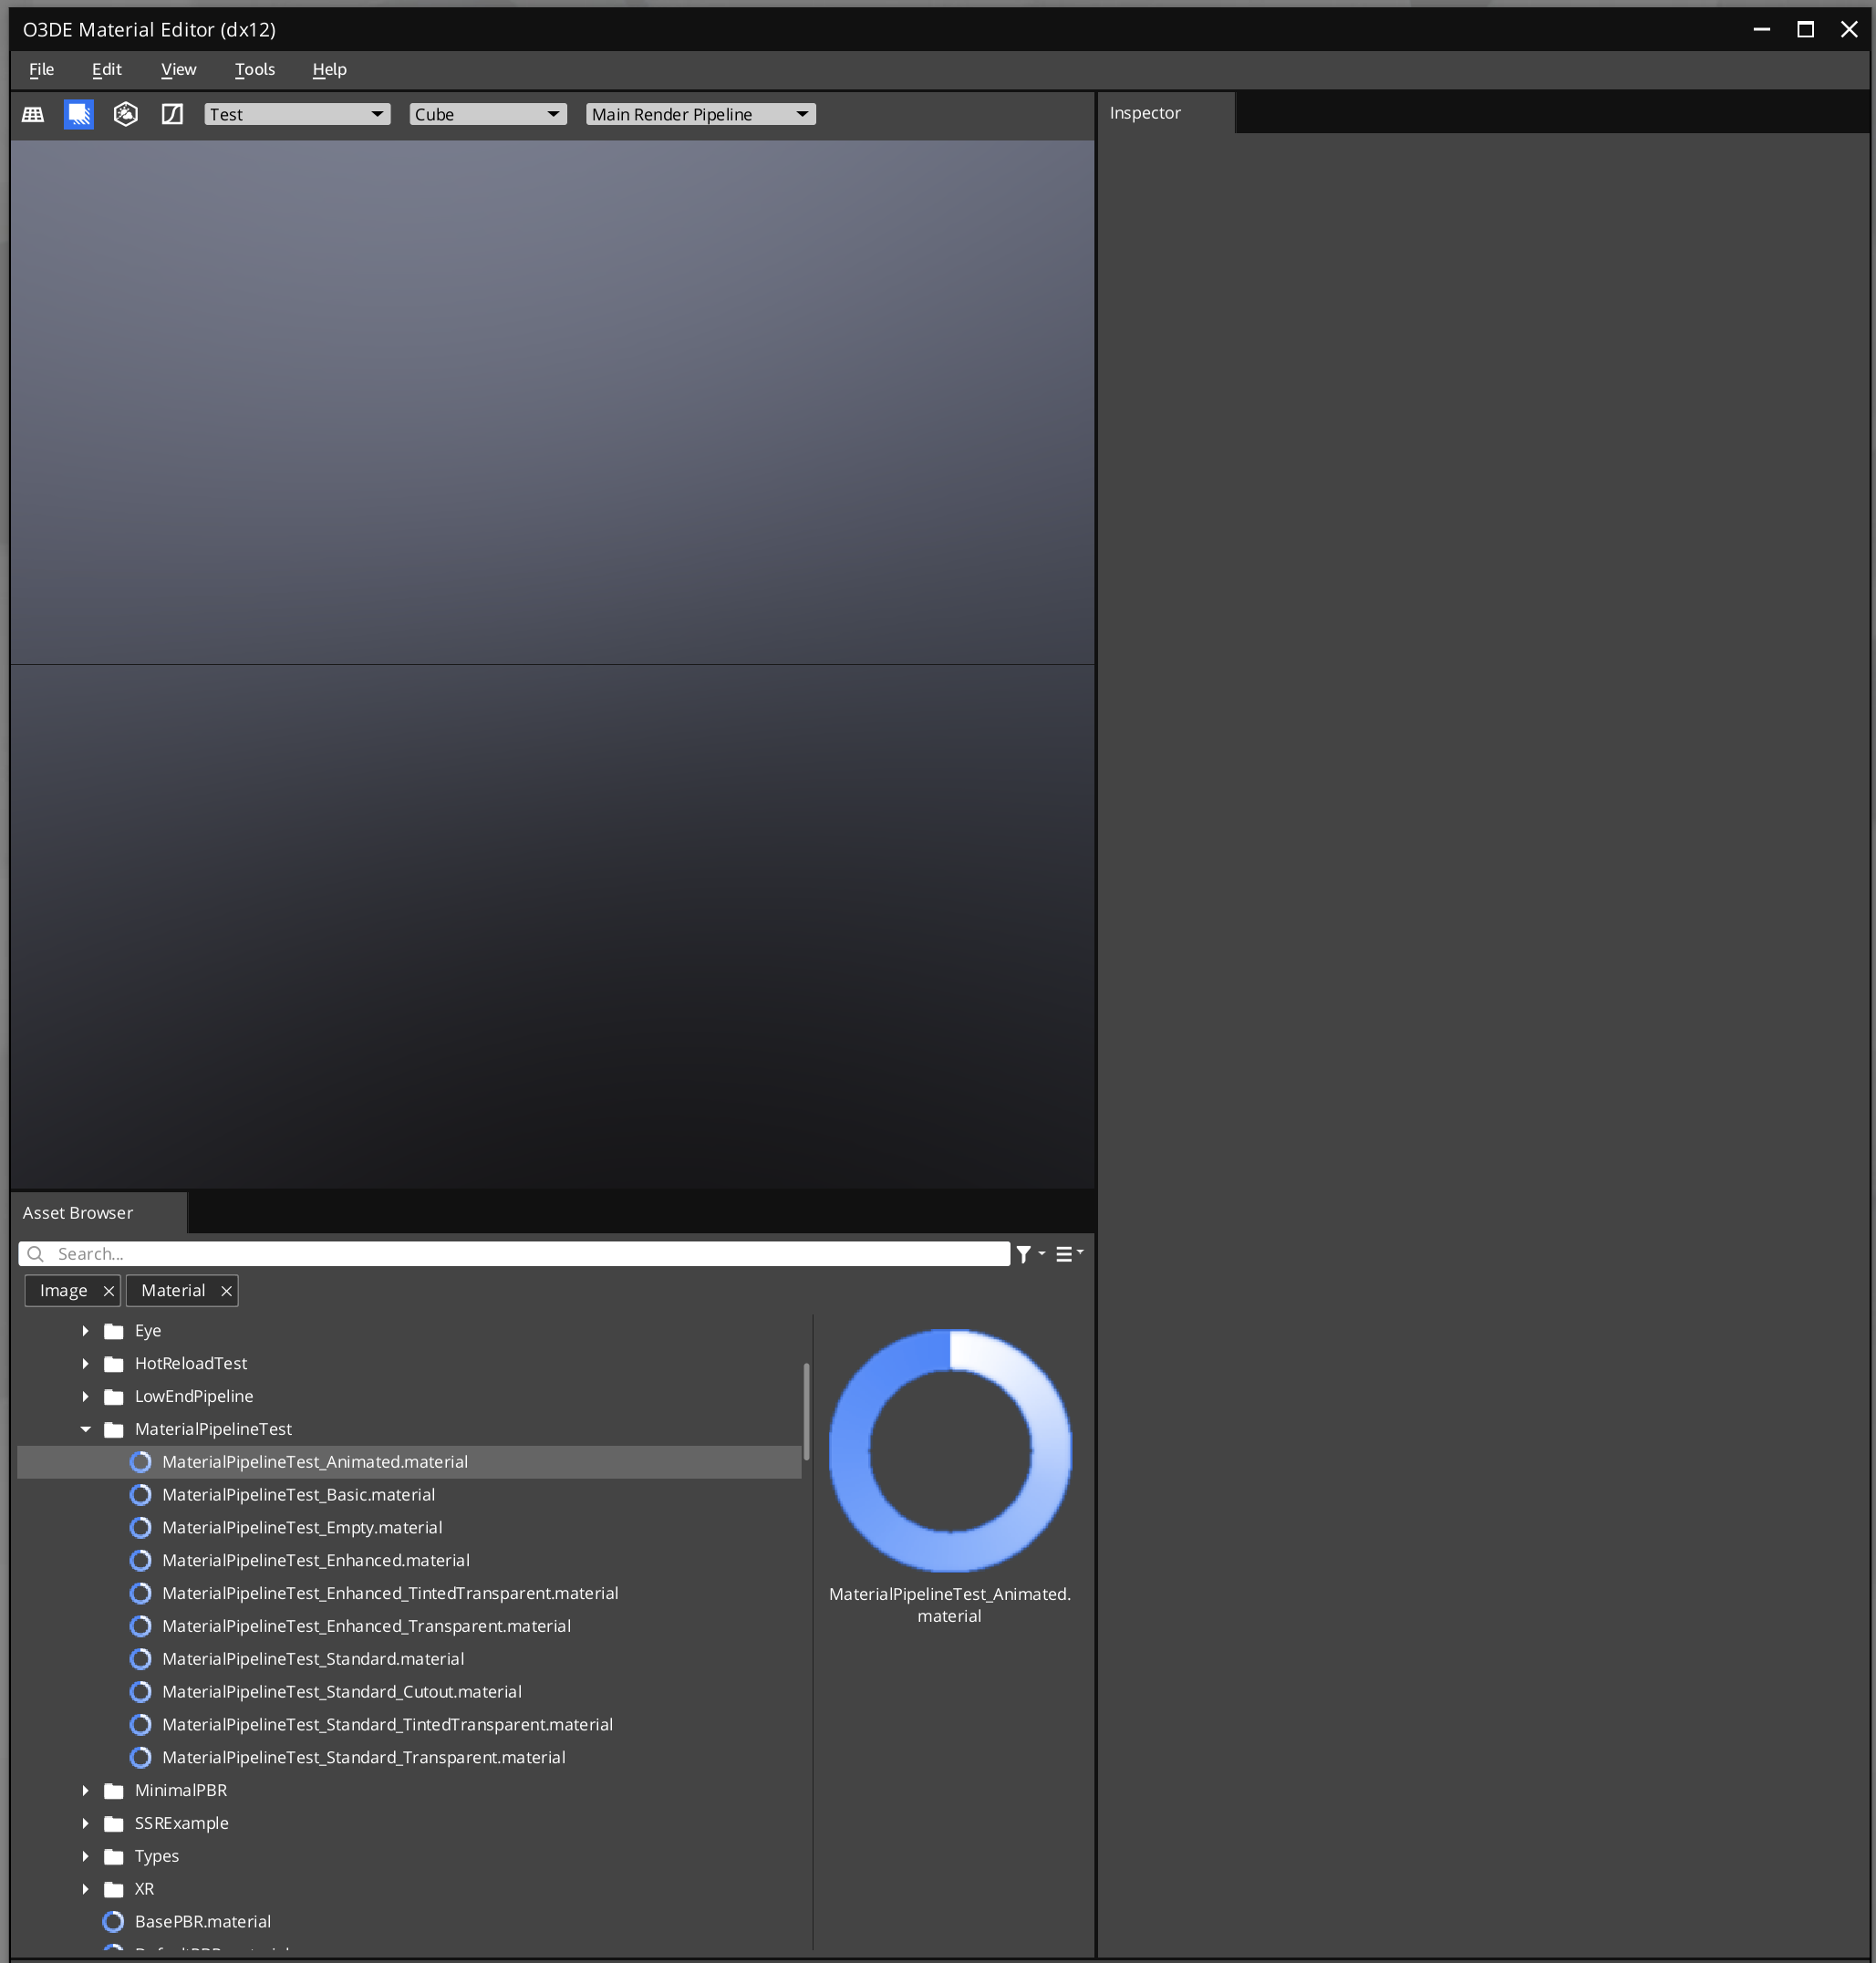Toggle the viewport grid display
Viewport: 1876px width, 1963px height.
click(x=32, y=114)
